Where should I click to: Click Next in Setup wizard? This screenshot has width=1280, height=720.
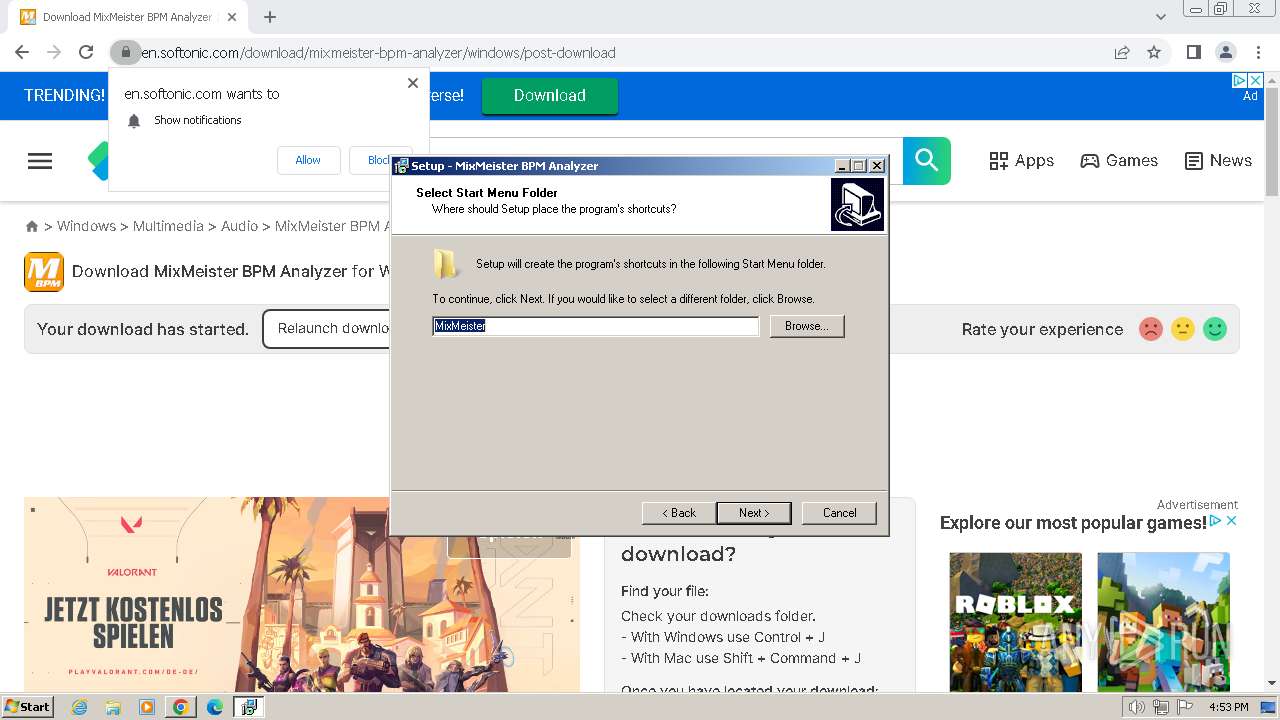coord(754,513)
